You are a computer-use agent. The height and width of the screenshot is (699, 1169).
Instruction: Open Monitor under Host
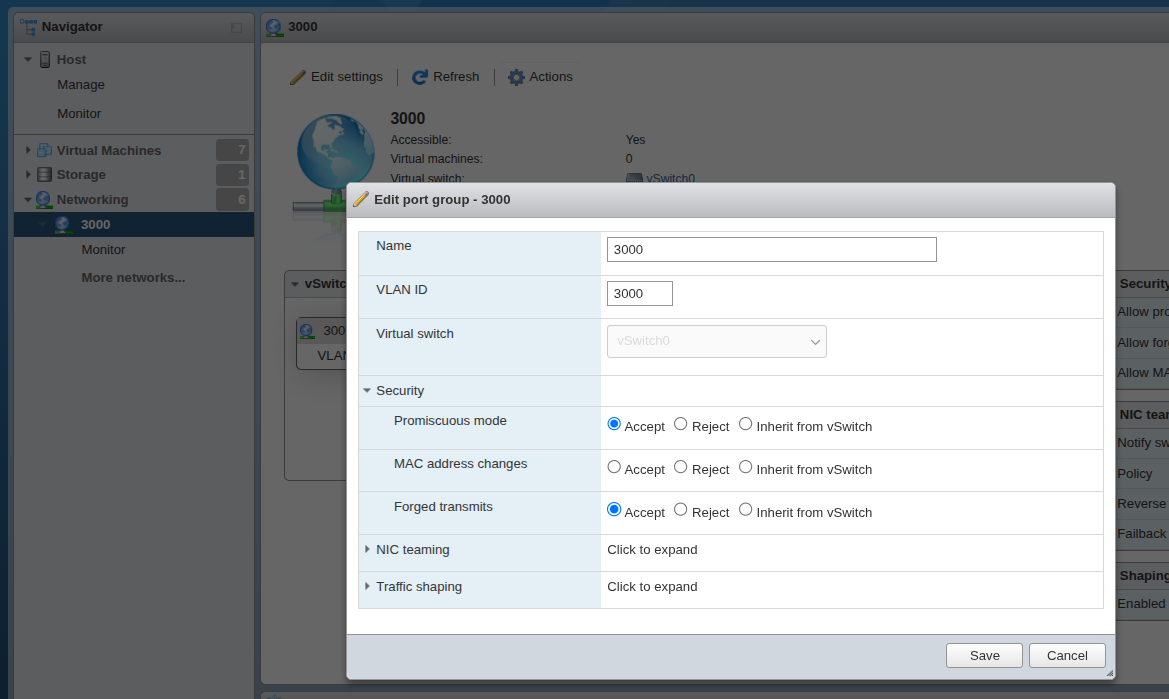coord(79,113)
